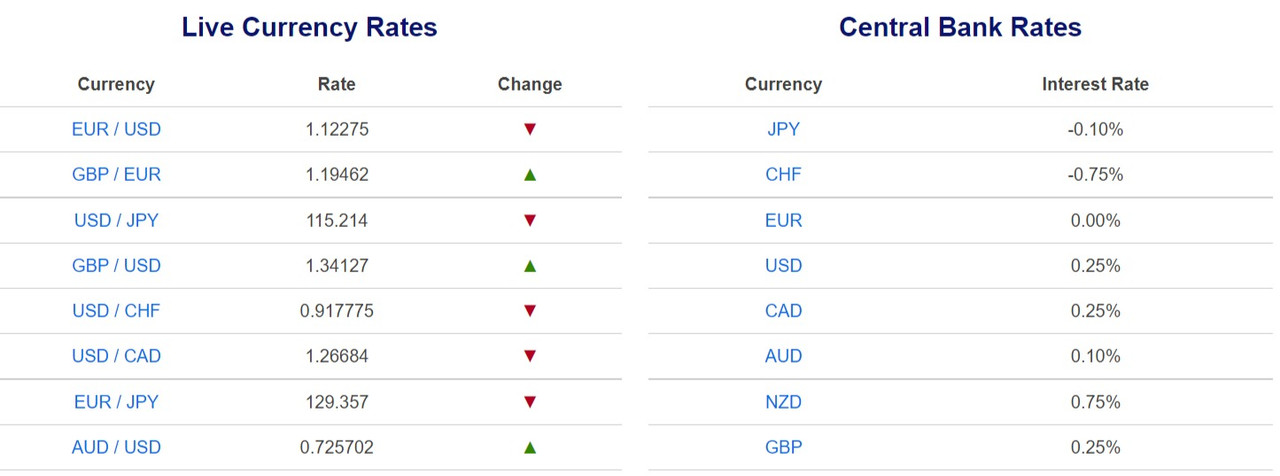
Task: Click the CAD central bank link
Action: click(x=783, y=311)
